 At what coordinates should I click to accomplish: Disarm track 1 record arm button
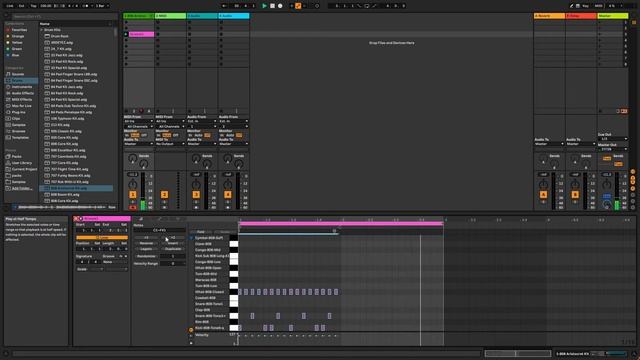point(133,208)
